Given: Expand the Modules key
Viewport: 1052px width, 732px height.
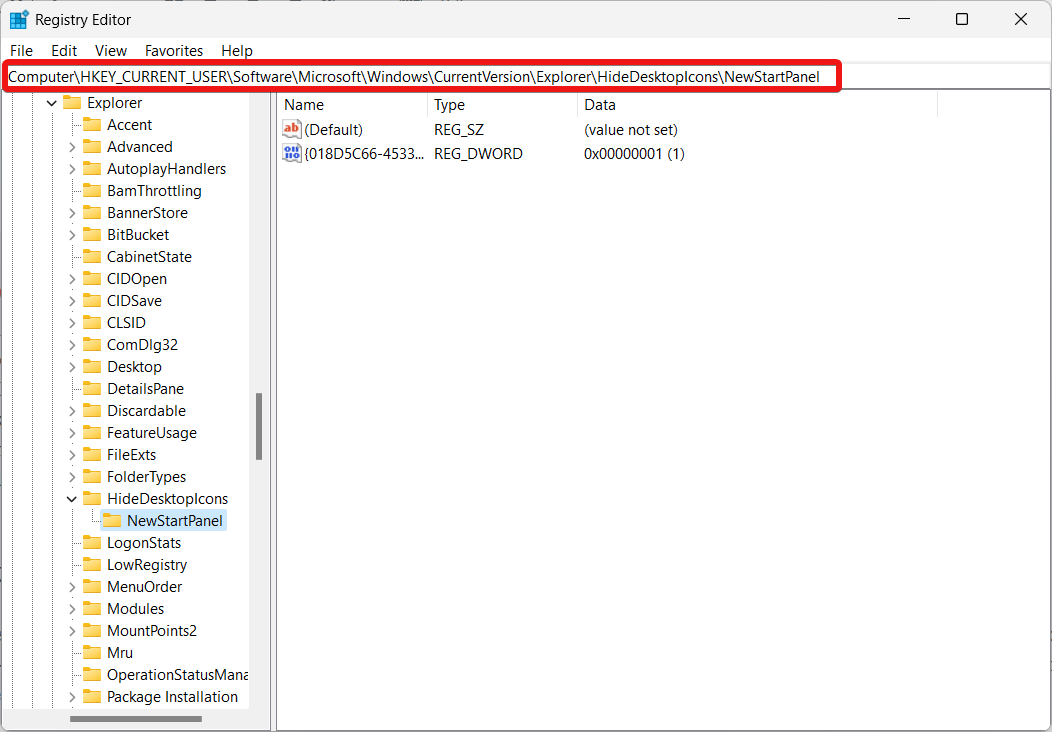Looking at the screenshot, I should click(x=72, y=609).
